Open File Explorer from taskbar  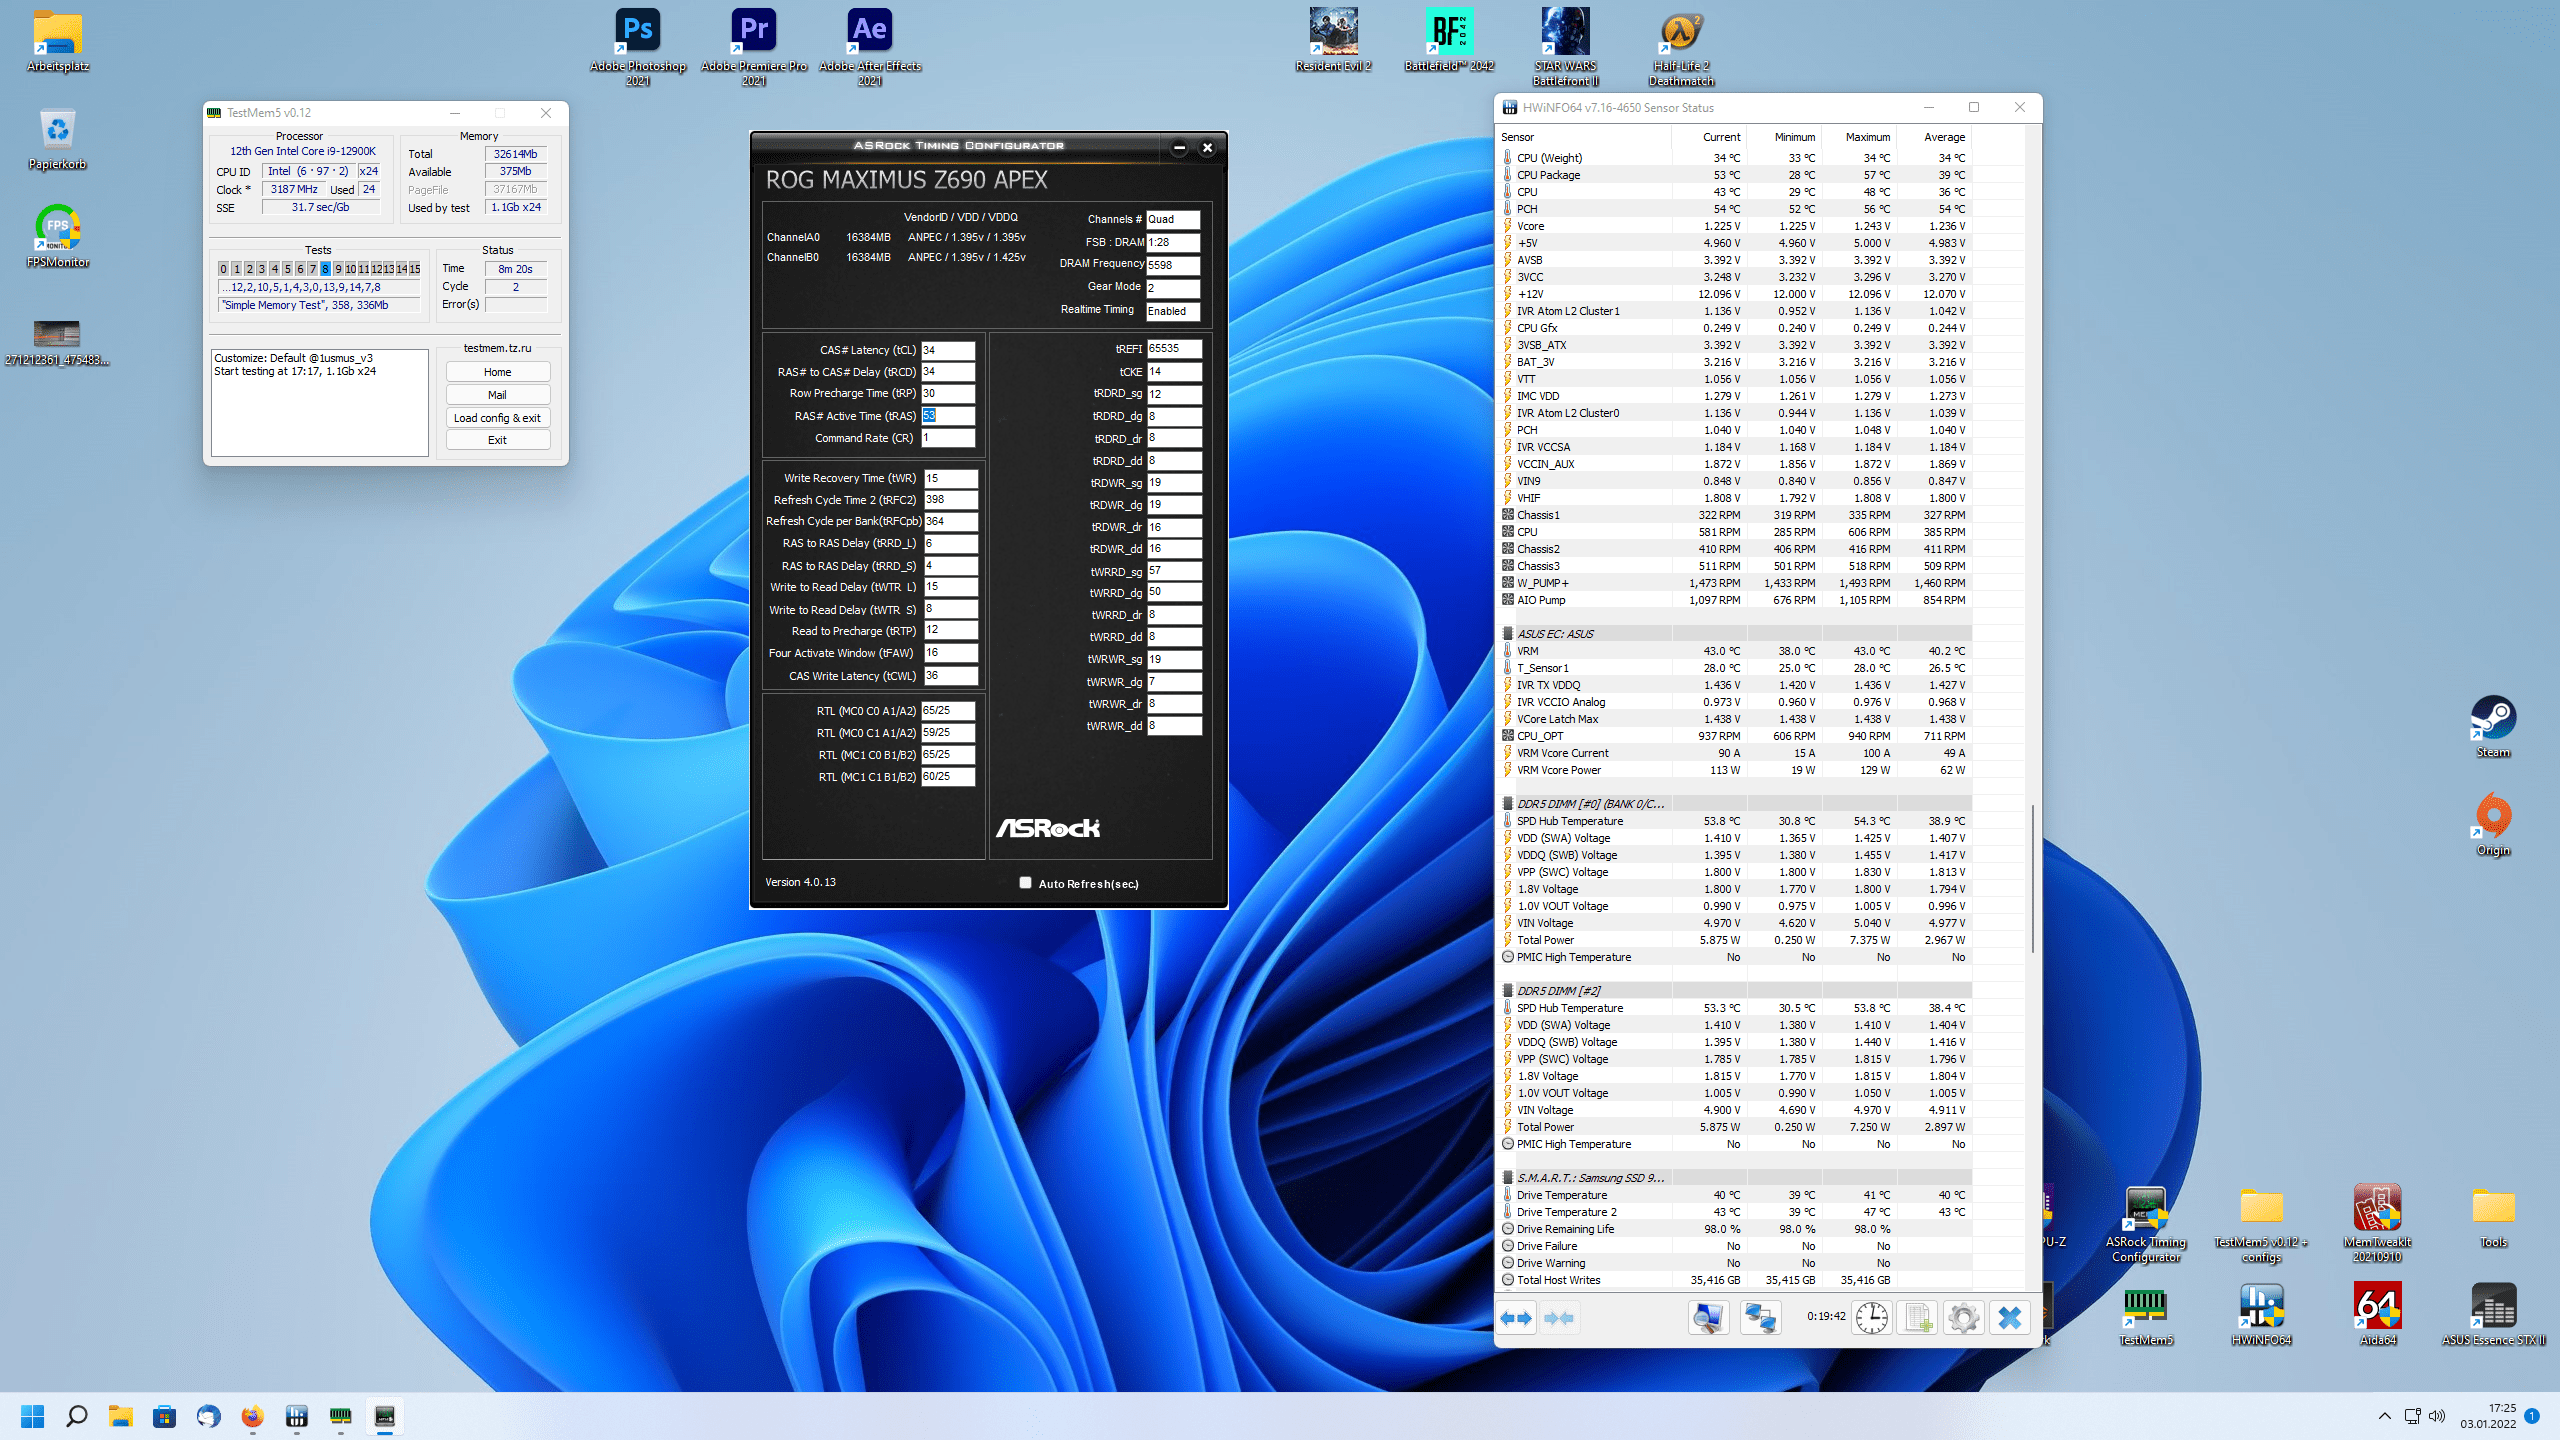point(120,1417)
